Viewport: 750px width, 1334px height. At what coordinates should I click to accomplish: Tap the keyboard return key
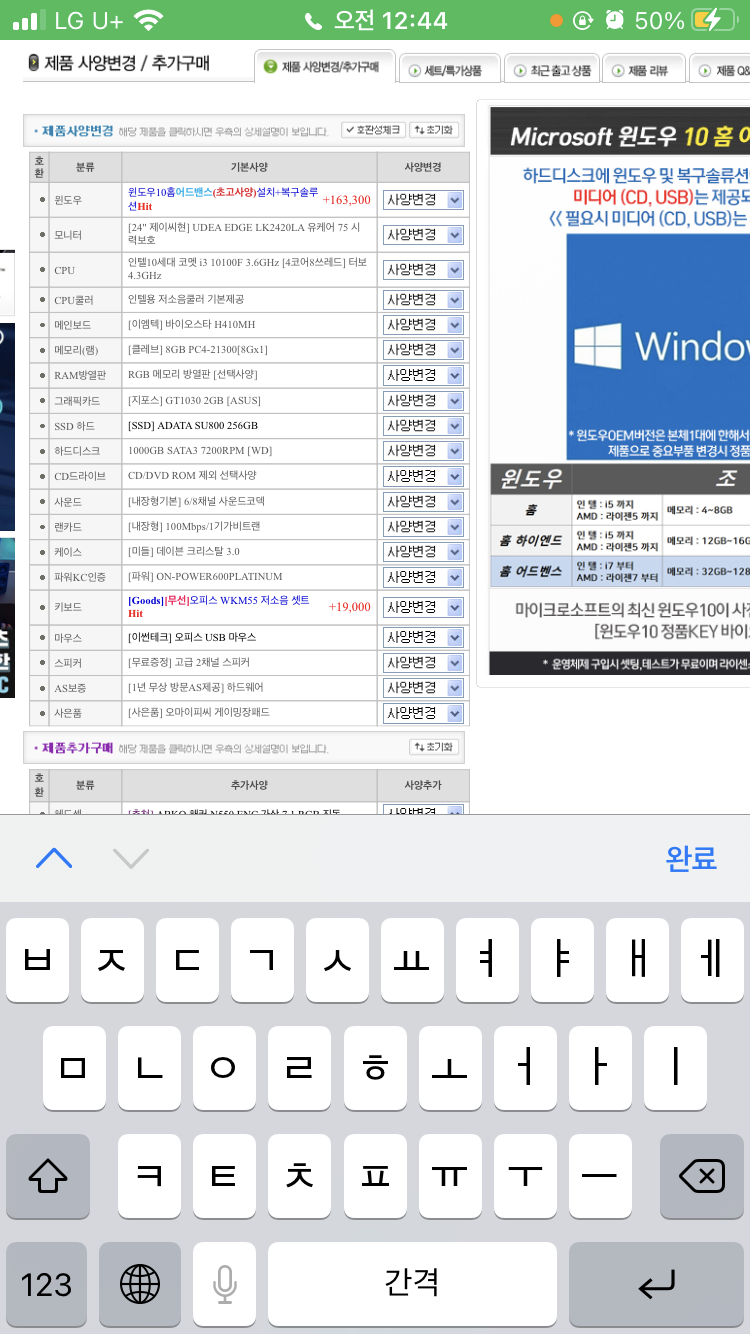656,1283
